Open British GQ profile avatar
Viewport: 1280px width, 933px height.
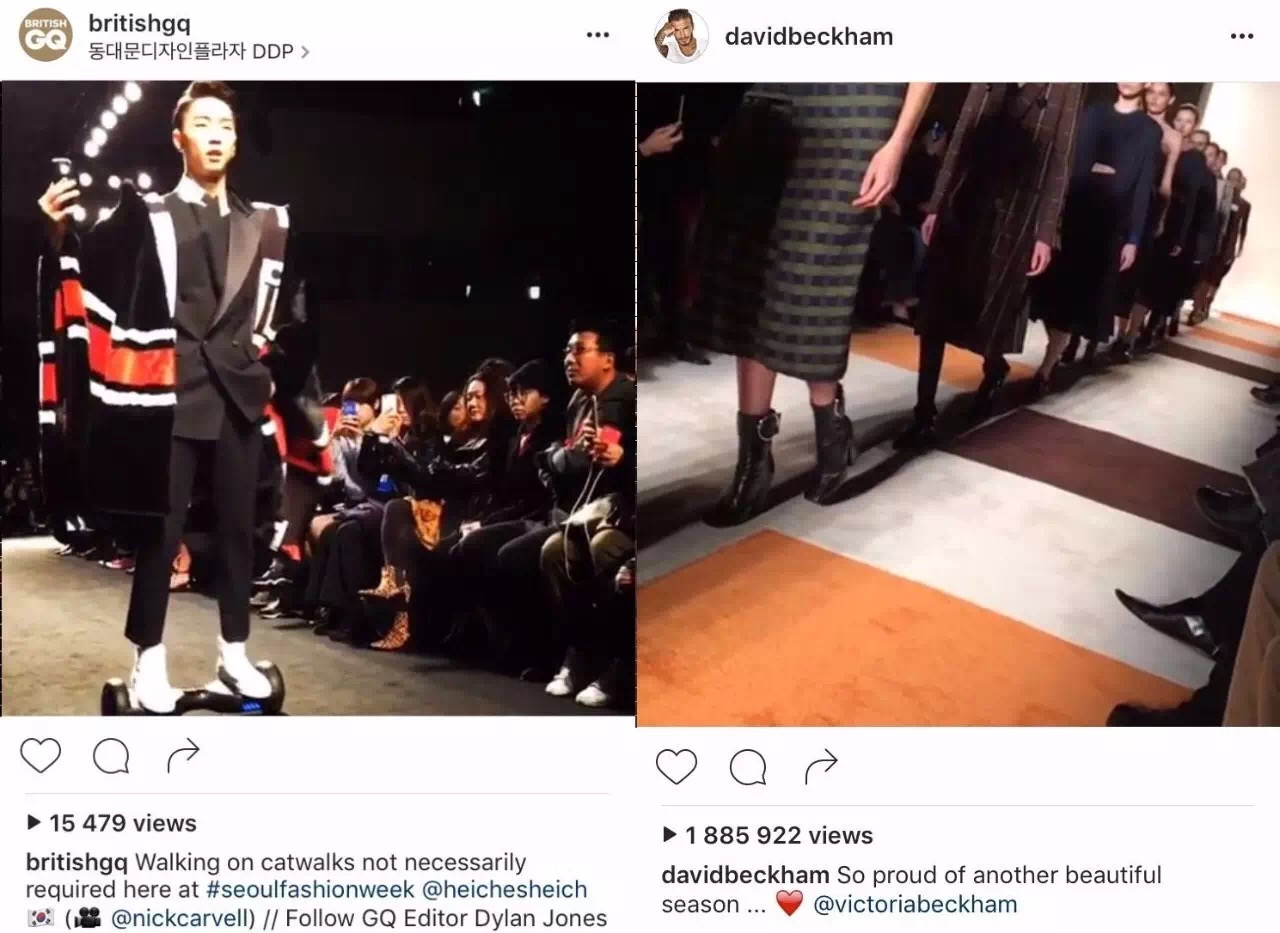[x=45, y=35]
